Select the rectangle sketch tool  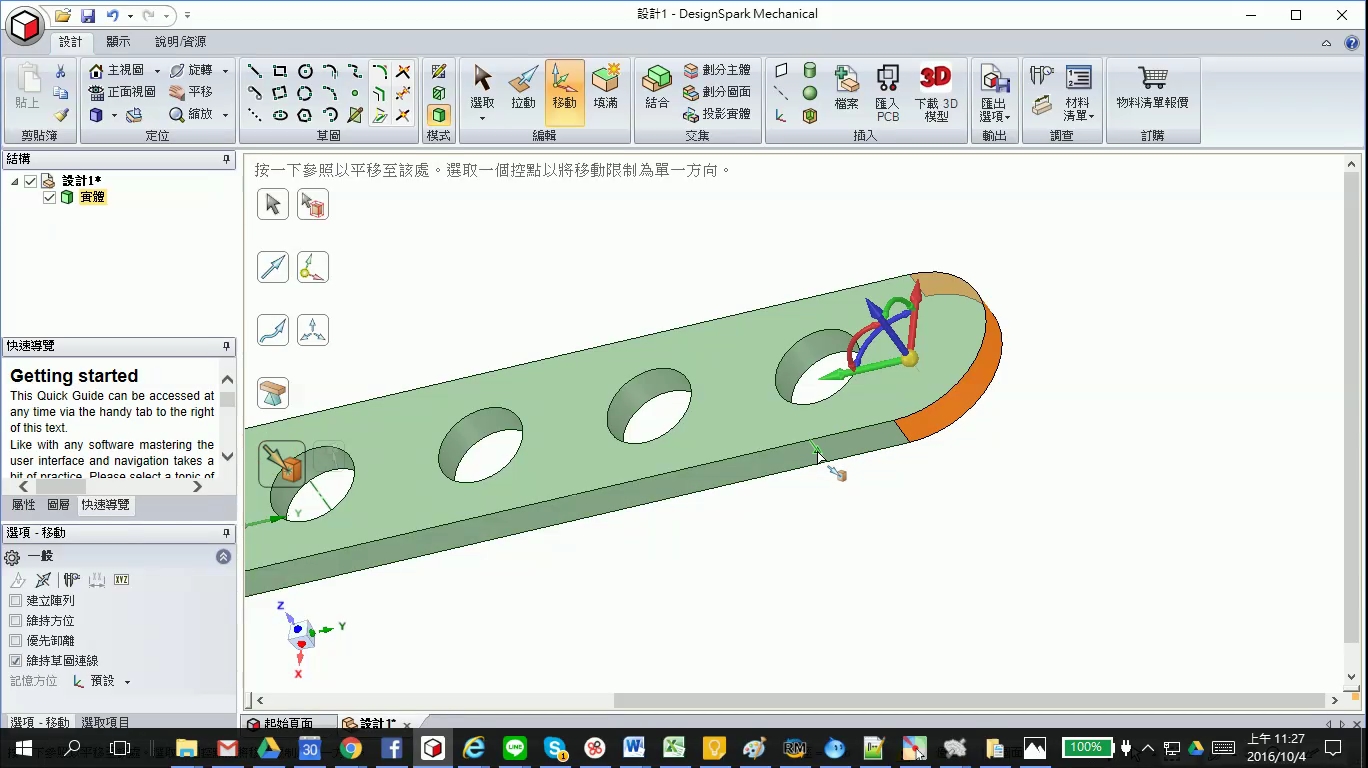(280, 71)
